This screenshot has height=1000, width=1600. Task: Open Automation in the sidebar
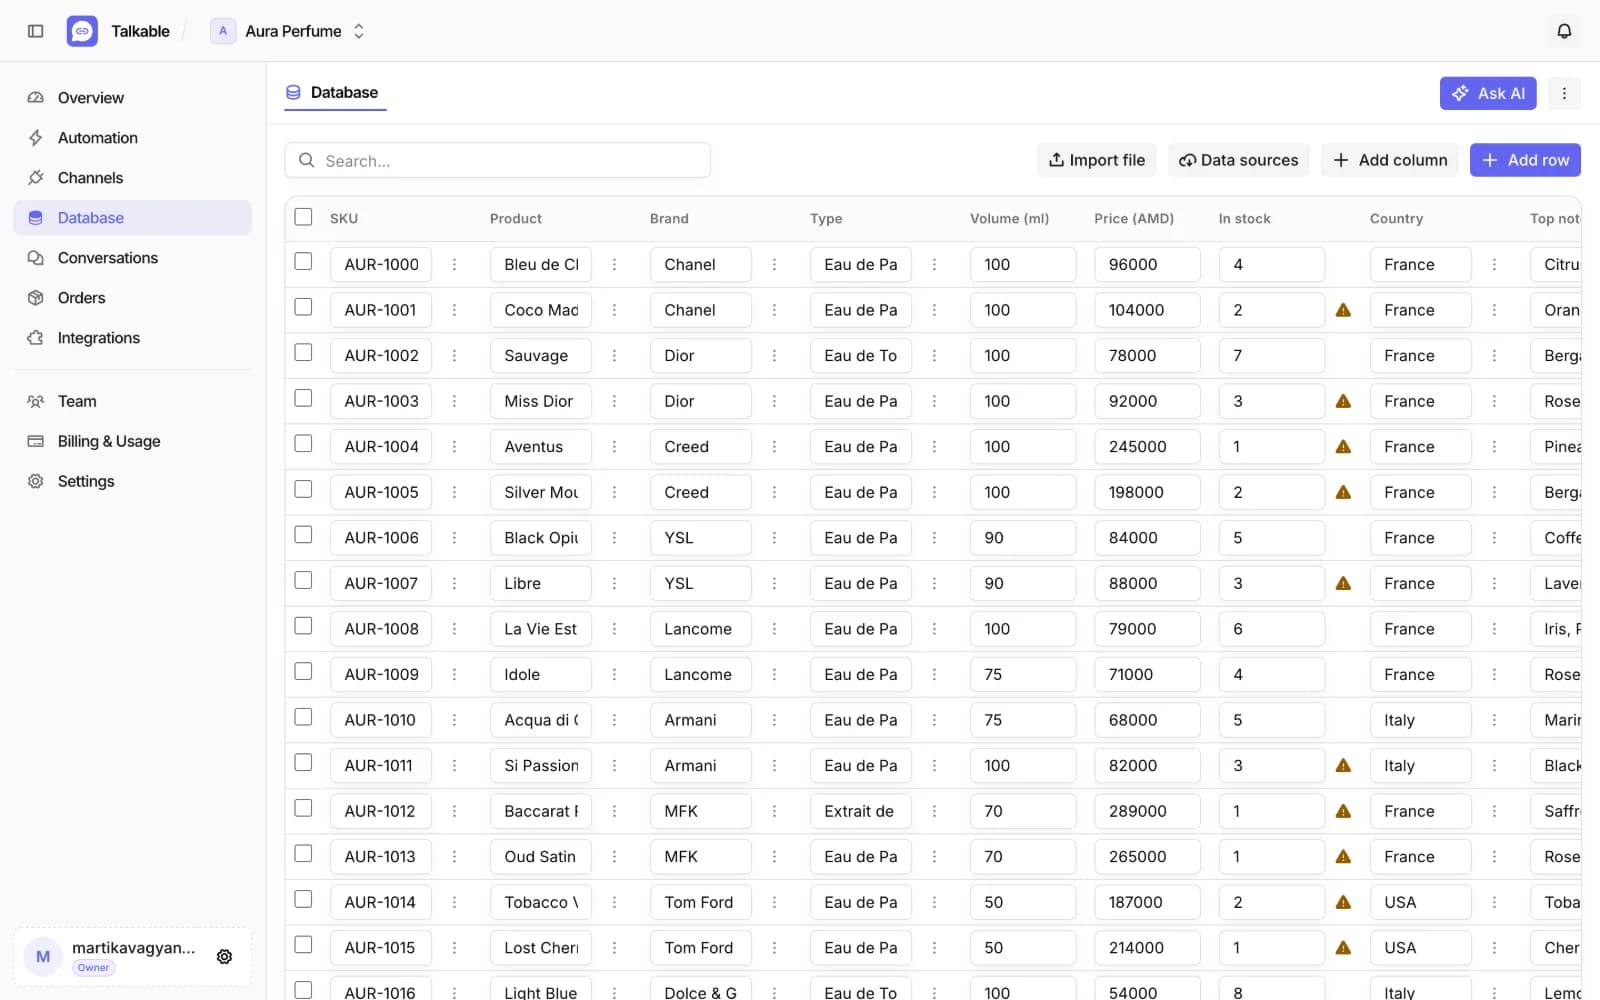(132, 138)
